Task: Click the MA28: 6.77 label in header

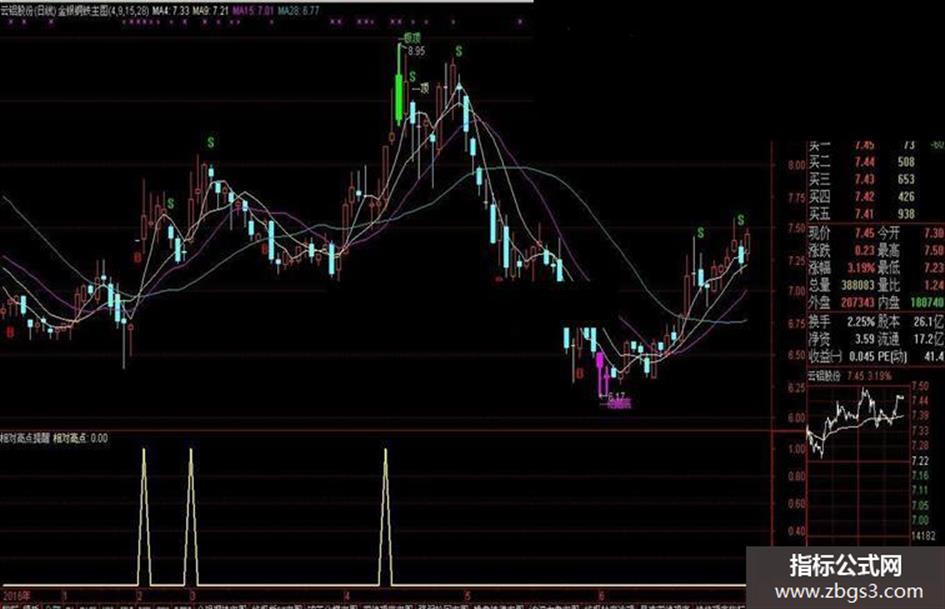Action: click(298, 11)
